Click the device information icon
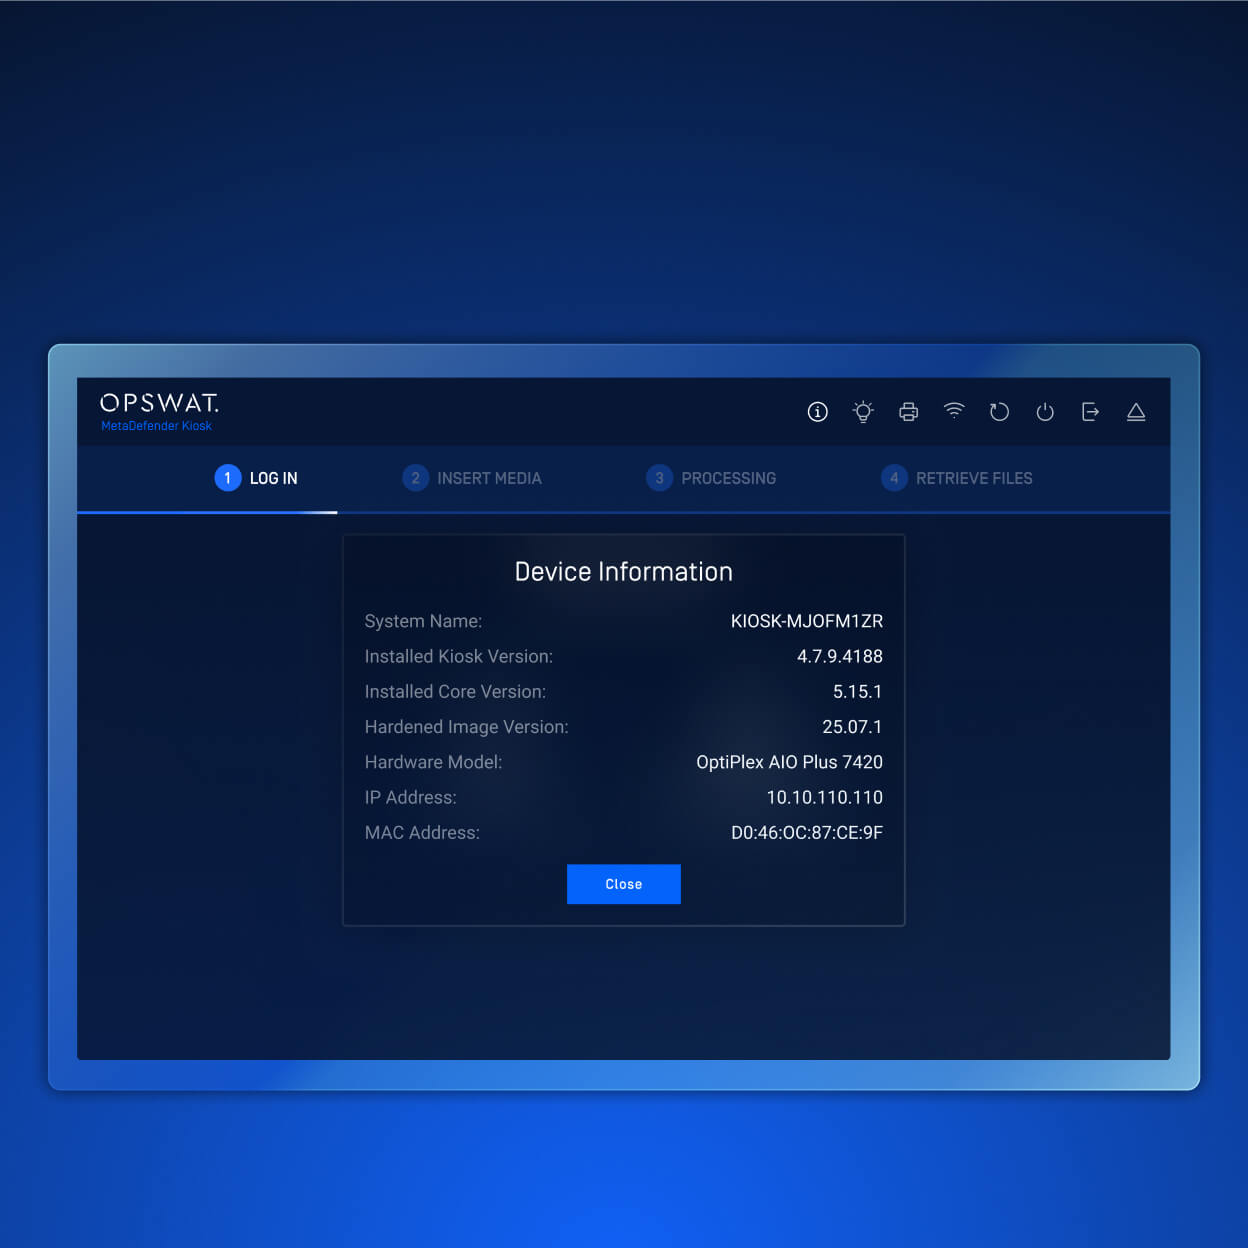This screenshot has width=1248, height=1248. coord(817,412)
